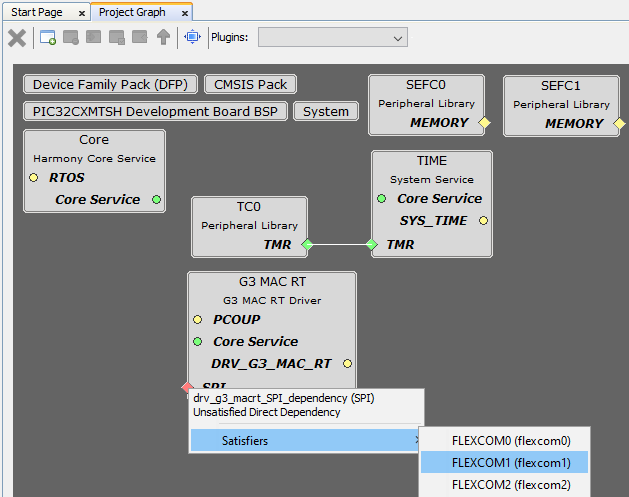Click G3 MAC RT Core Service green circle

tap(197, 342)
